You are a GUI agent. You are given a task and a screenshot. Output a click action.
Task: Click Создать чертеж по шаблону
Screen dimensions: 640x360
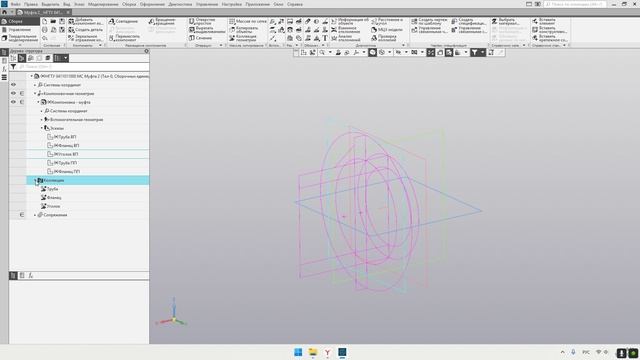[x=429, y=21]
